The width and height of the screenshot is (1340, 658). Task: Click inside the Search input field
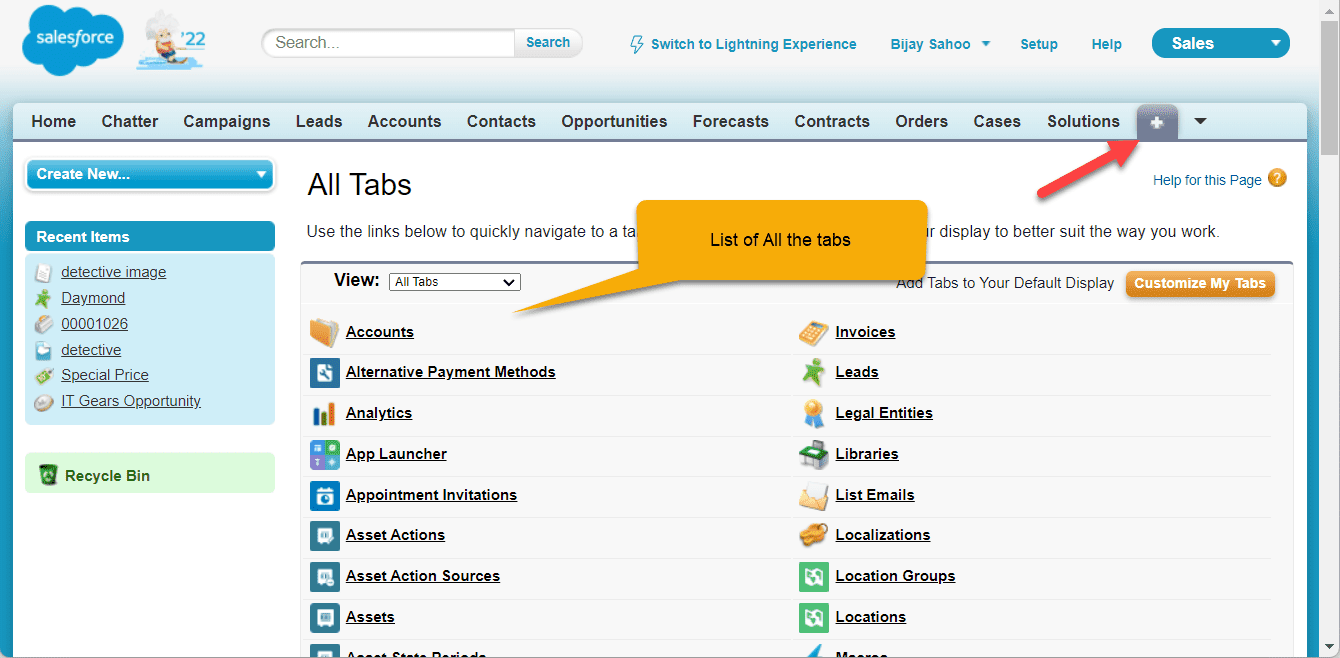[x=388, y=43]
